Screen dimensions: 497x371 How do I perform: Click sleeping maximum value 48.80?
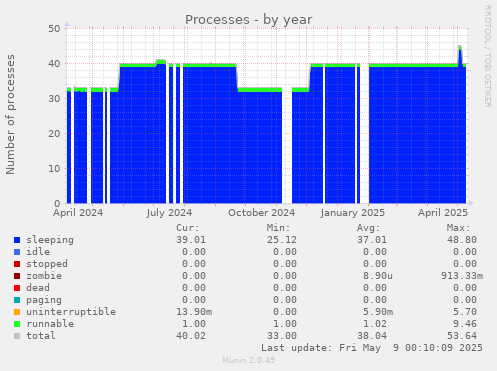click(462, 240)
